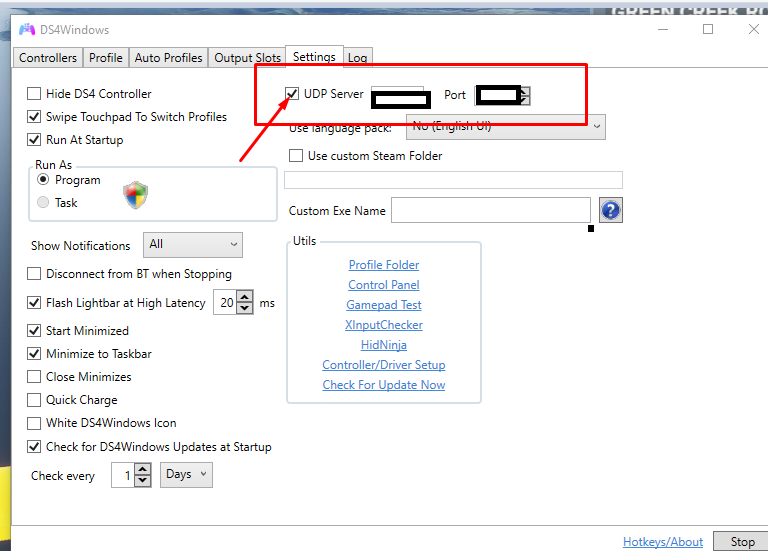Open the Log tab
Viewport: 768px width, 551px height.
pos(358,58)
